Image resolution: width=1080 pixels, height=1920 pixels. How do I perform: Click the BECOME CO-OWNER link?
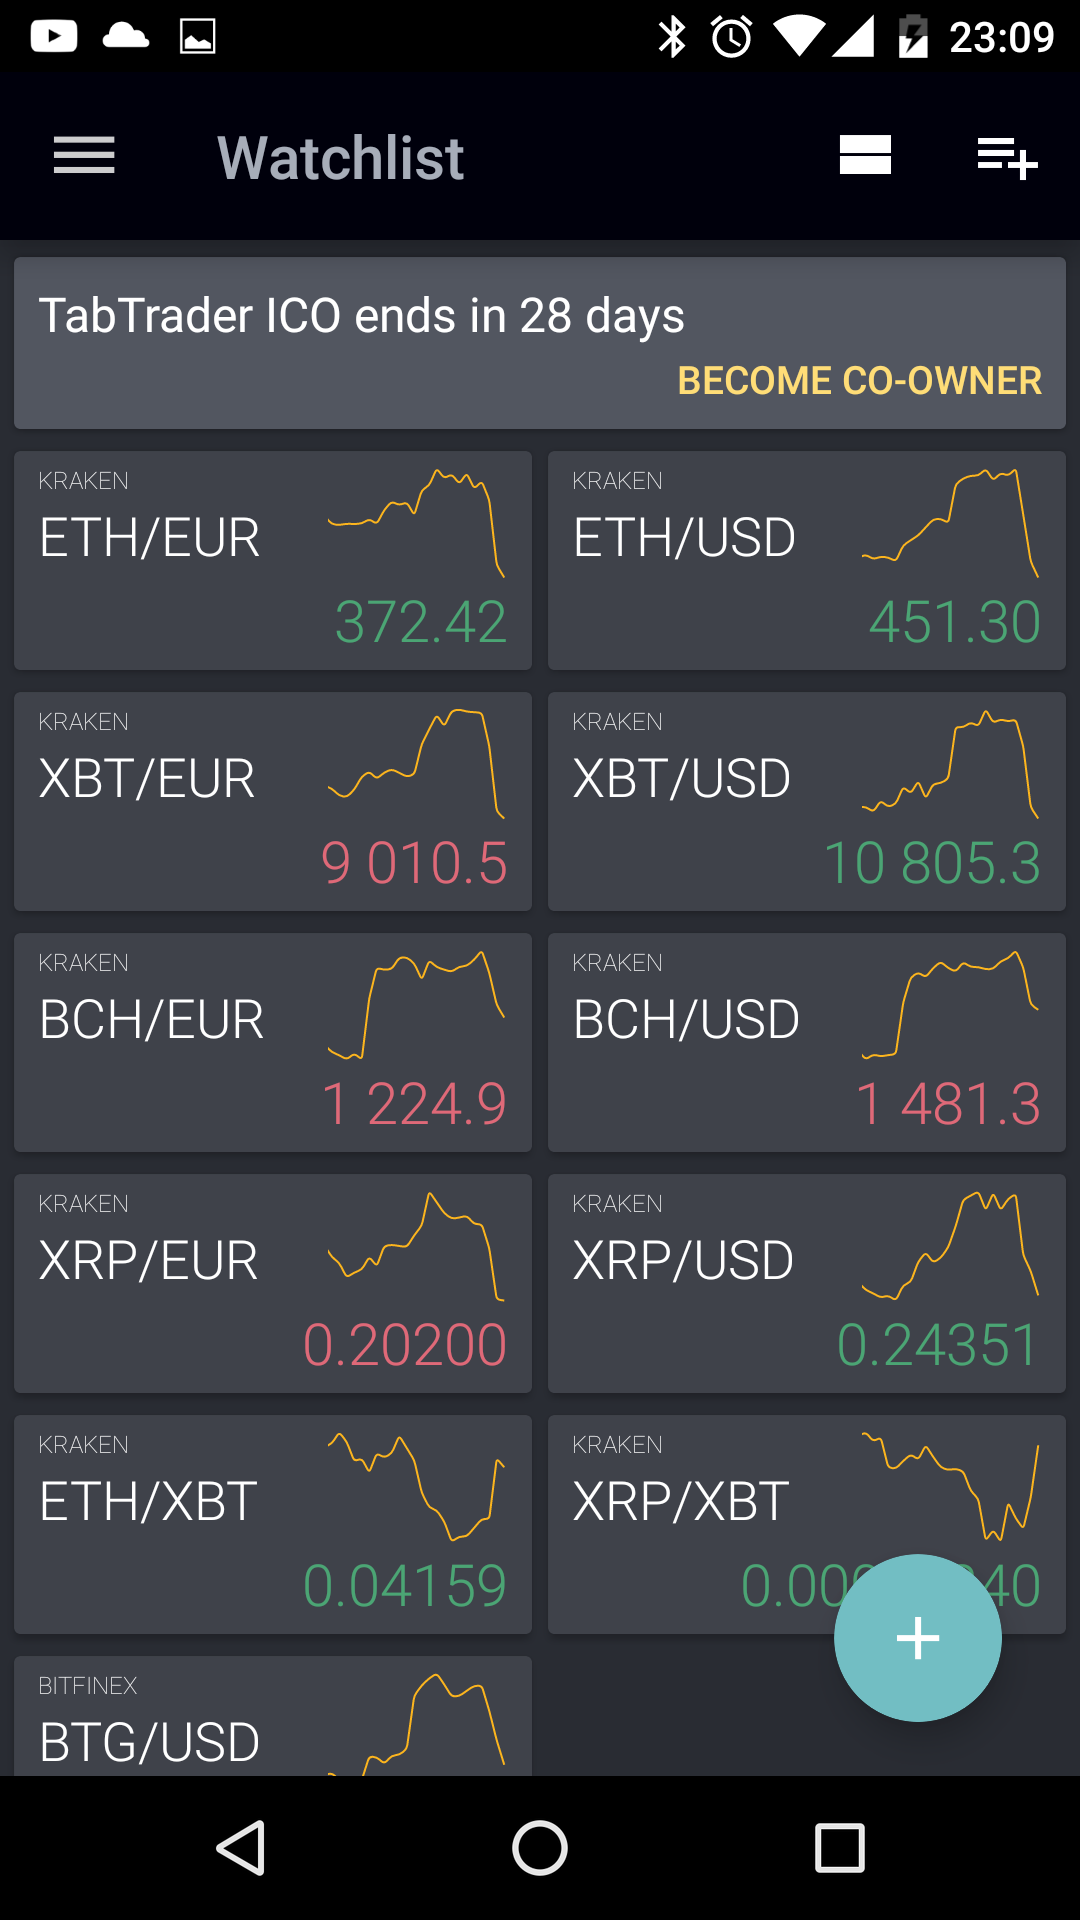click(x=859, y=381)
